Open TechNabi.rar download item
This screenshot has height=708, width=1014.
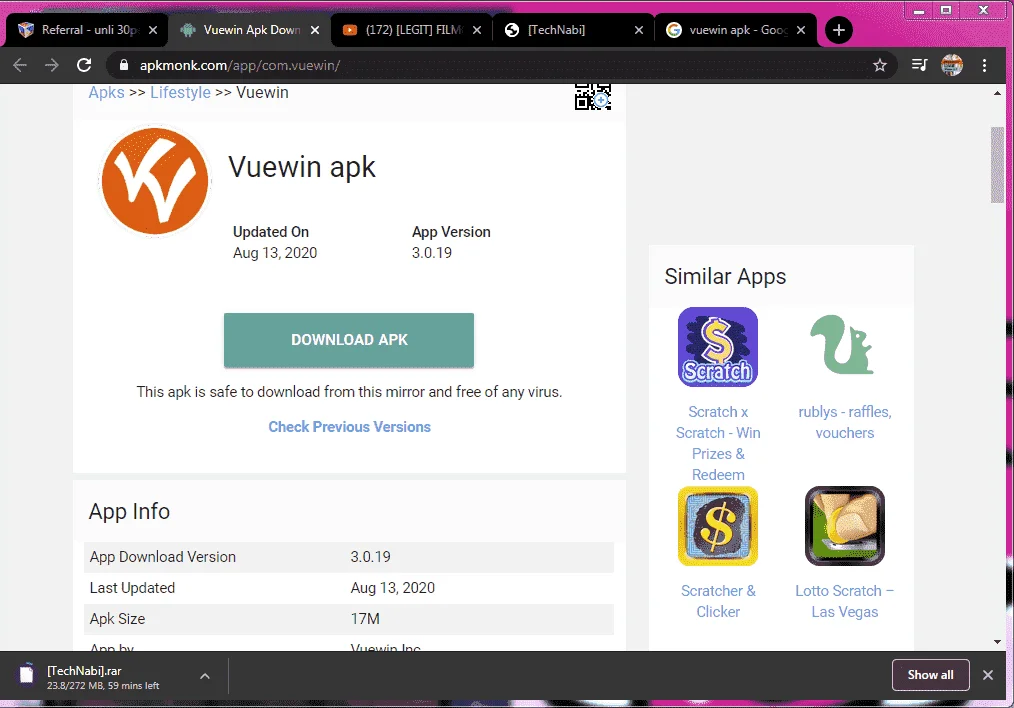point(113,677)
